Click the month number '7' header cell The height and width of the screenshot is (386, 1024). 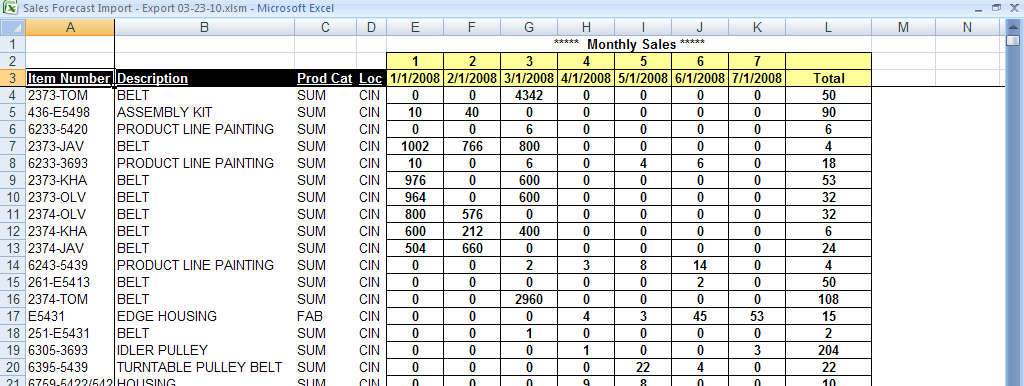point(757,61)
